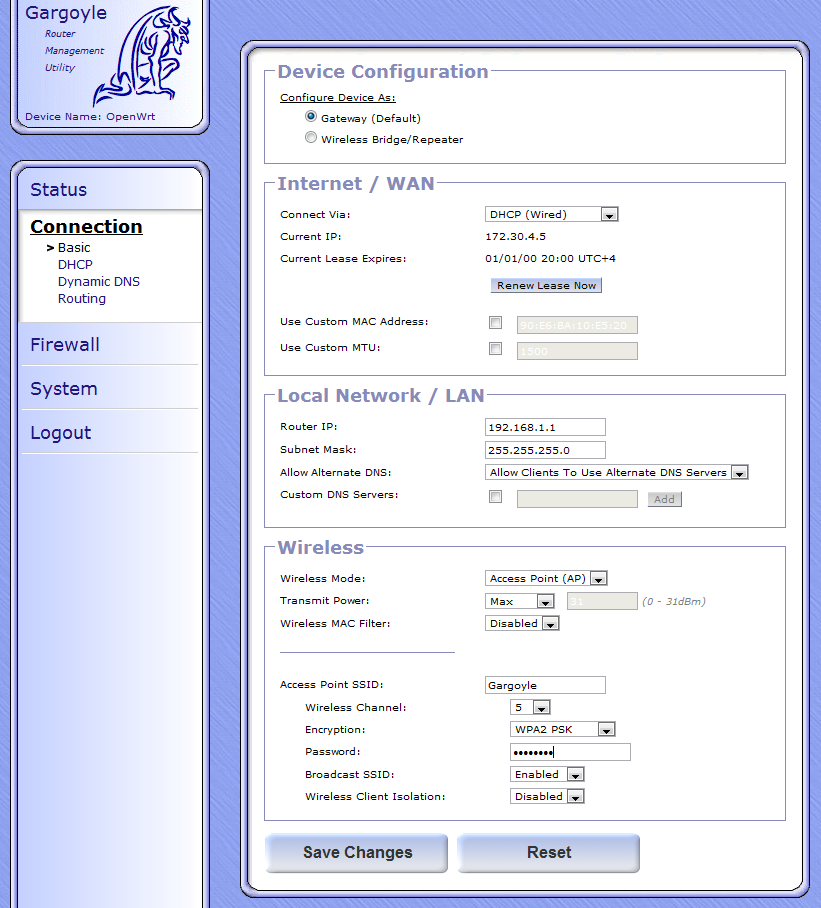Image resolution: width=821 pixels, height=908 pixels.
Task: Expand the Allow Alternate DNS dropdown
Action: click(616, 472)
